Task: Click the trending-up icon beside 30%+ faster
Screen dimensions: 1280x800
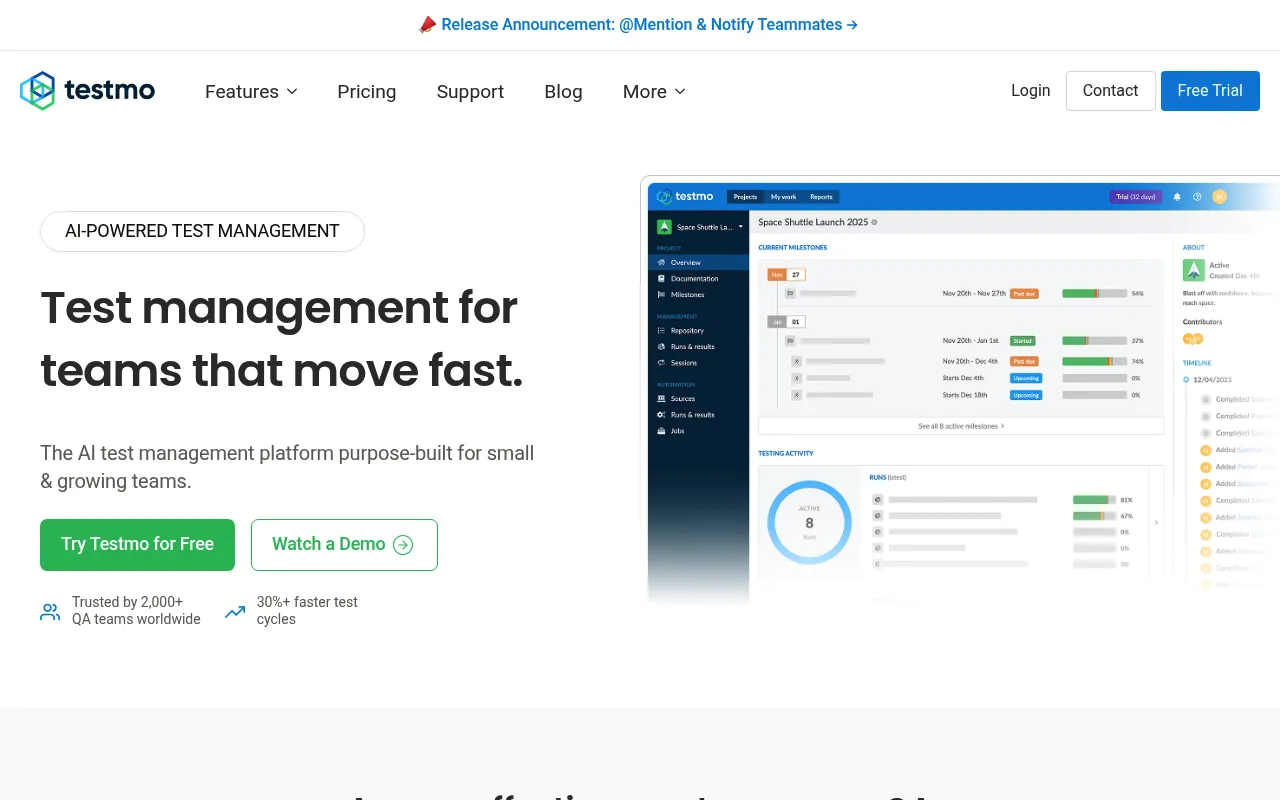Action: pos(235,612)
